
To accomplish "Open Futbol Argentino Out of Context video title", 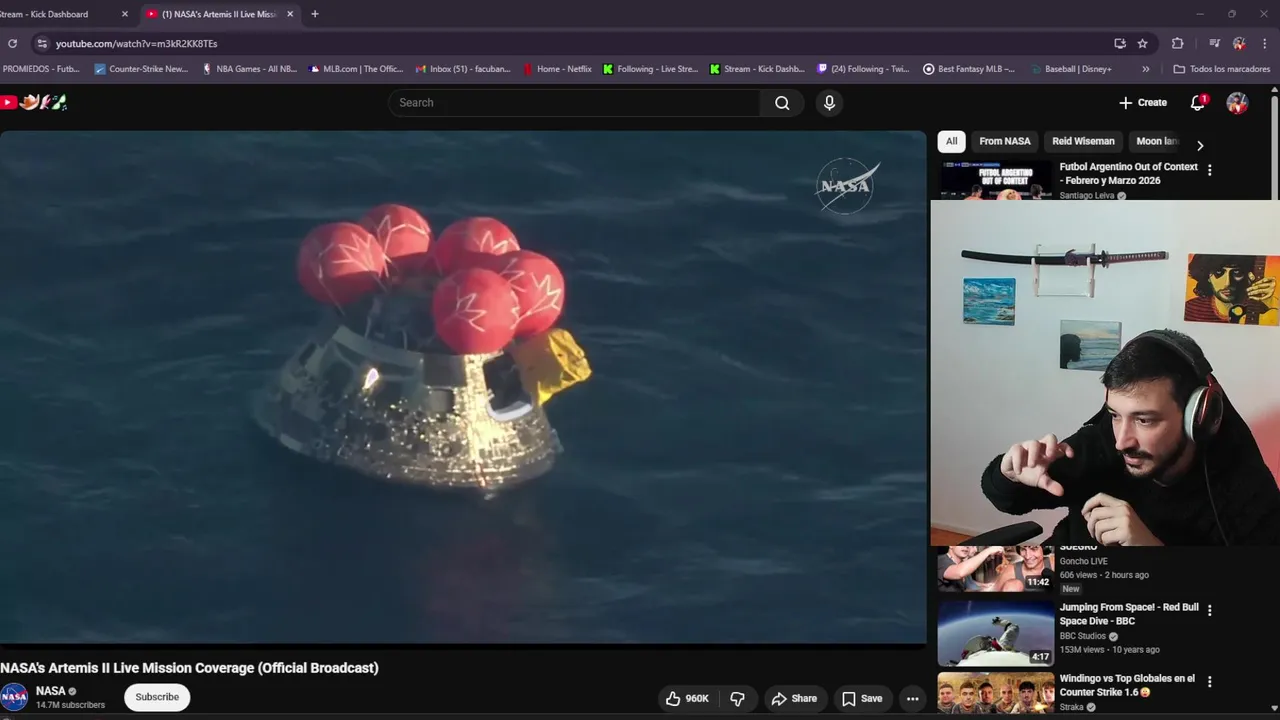I will (x=1128, y=173).
